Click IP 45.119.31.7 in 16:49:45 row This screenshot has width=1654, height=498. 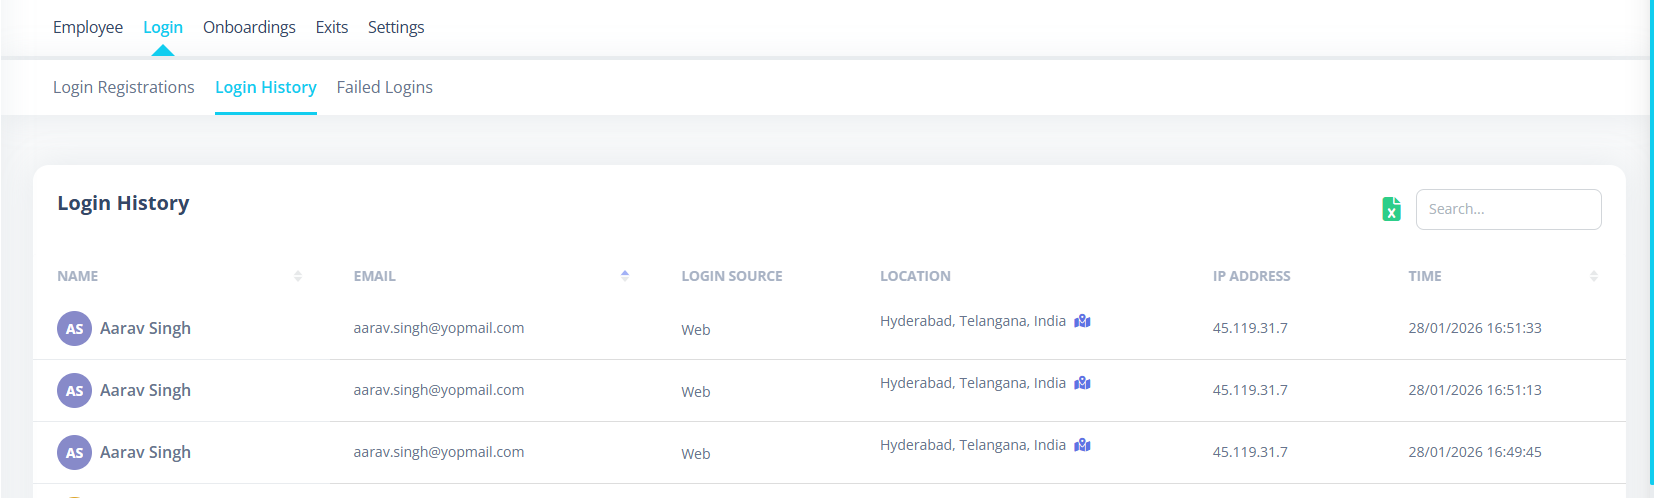[x=1250, y=452]
